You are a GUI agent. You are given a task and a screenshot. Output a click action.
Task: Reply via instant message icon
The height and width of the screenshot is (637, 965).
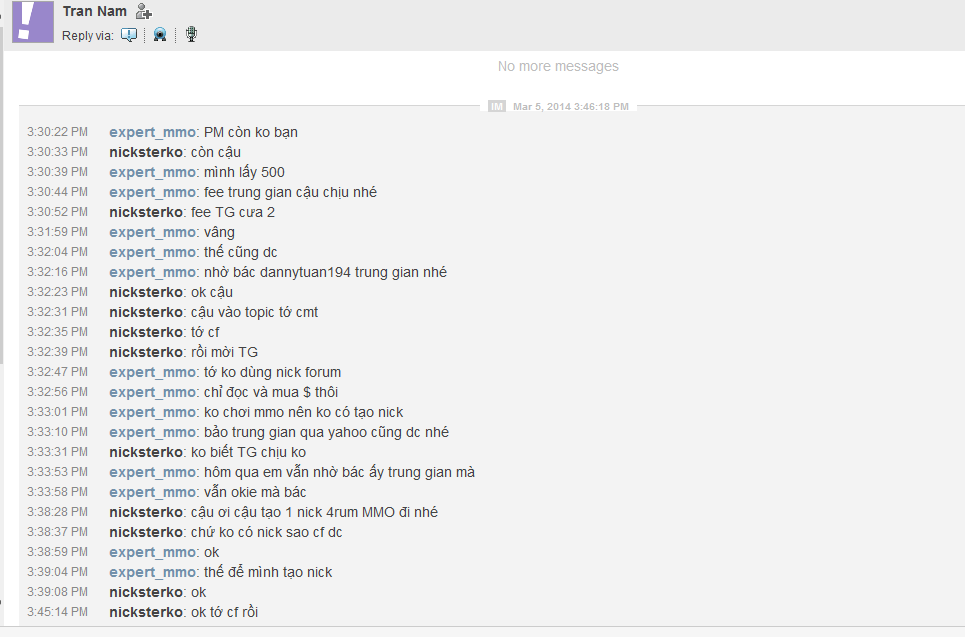[129, 35]
